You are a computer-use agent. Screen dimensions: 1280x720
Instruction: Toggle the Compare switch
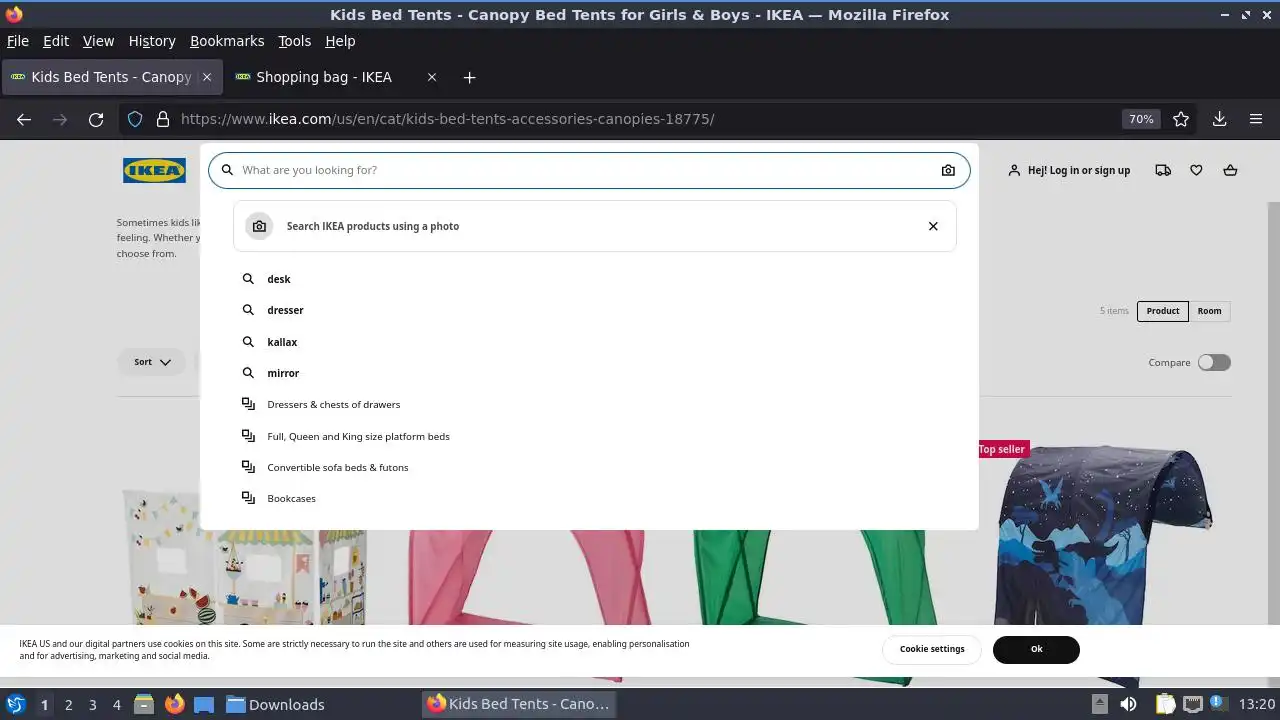tap(1214, 362)
